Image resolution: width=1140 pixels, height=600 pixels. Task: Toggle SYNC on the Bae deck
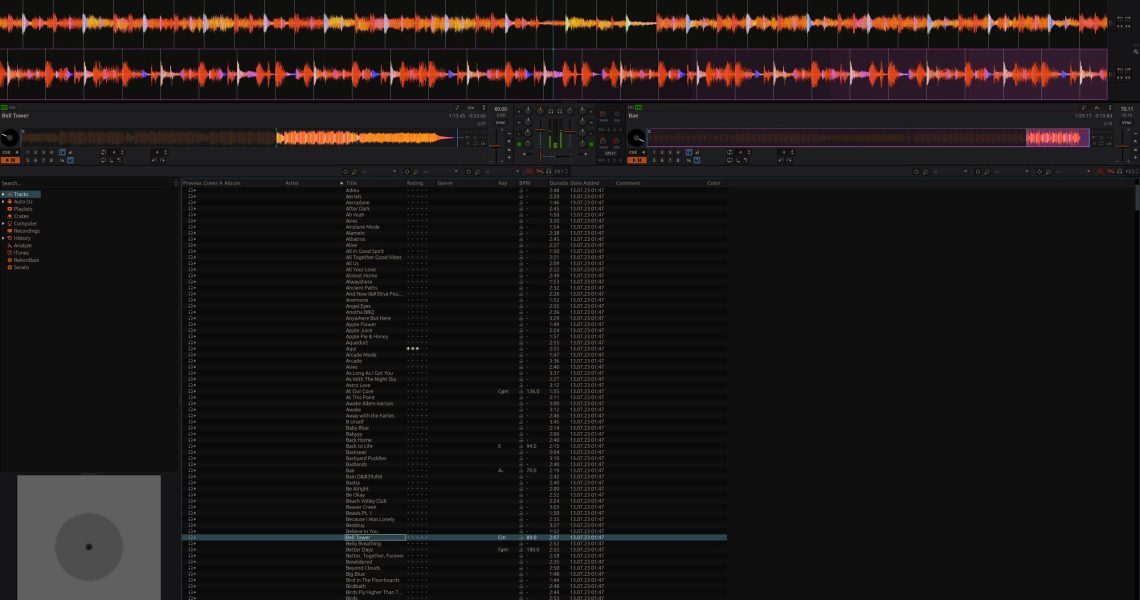[x=1127, y=123]
